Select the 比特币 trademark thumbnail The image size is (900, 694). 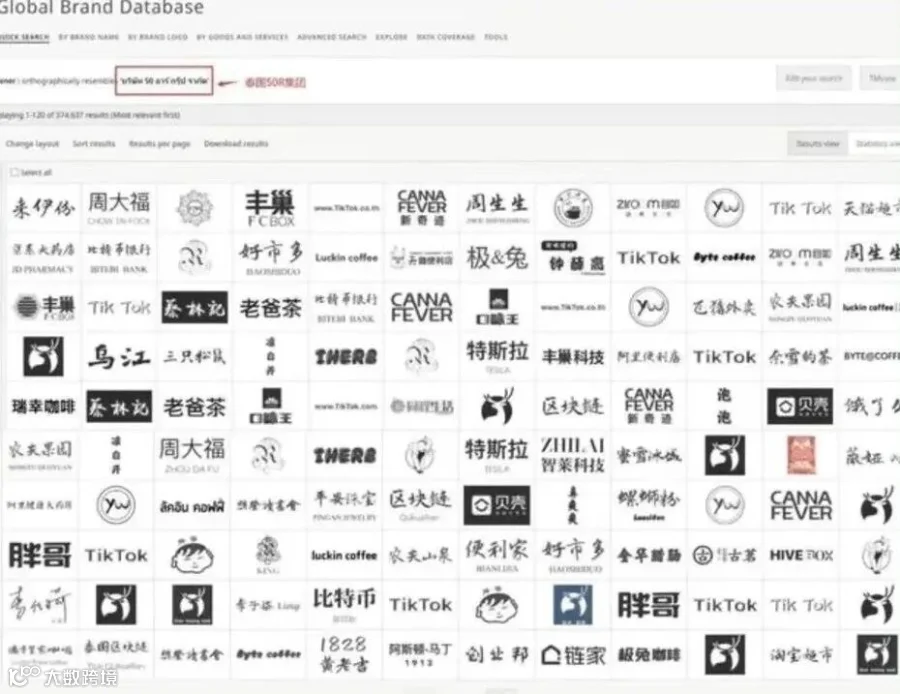pyautogui.click(x=344, y=605)
